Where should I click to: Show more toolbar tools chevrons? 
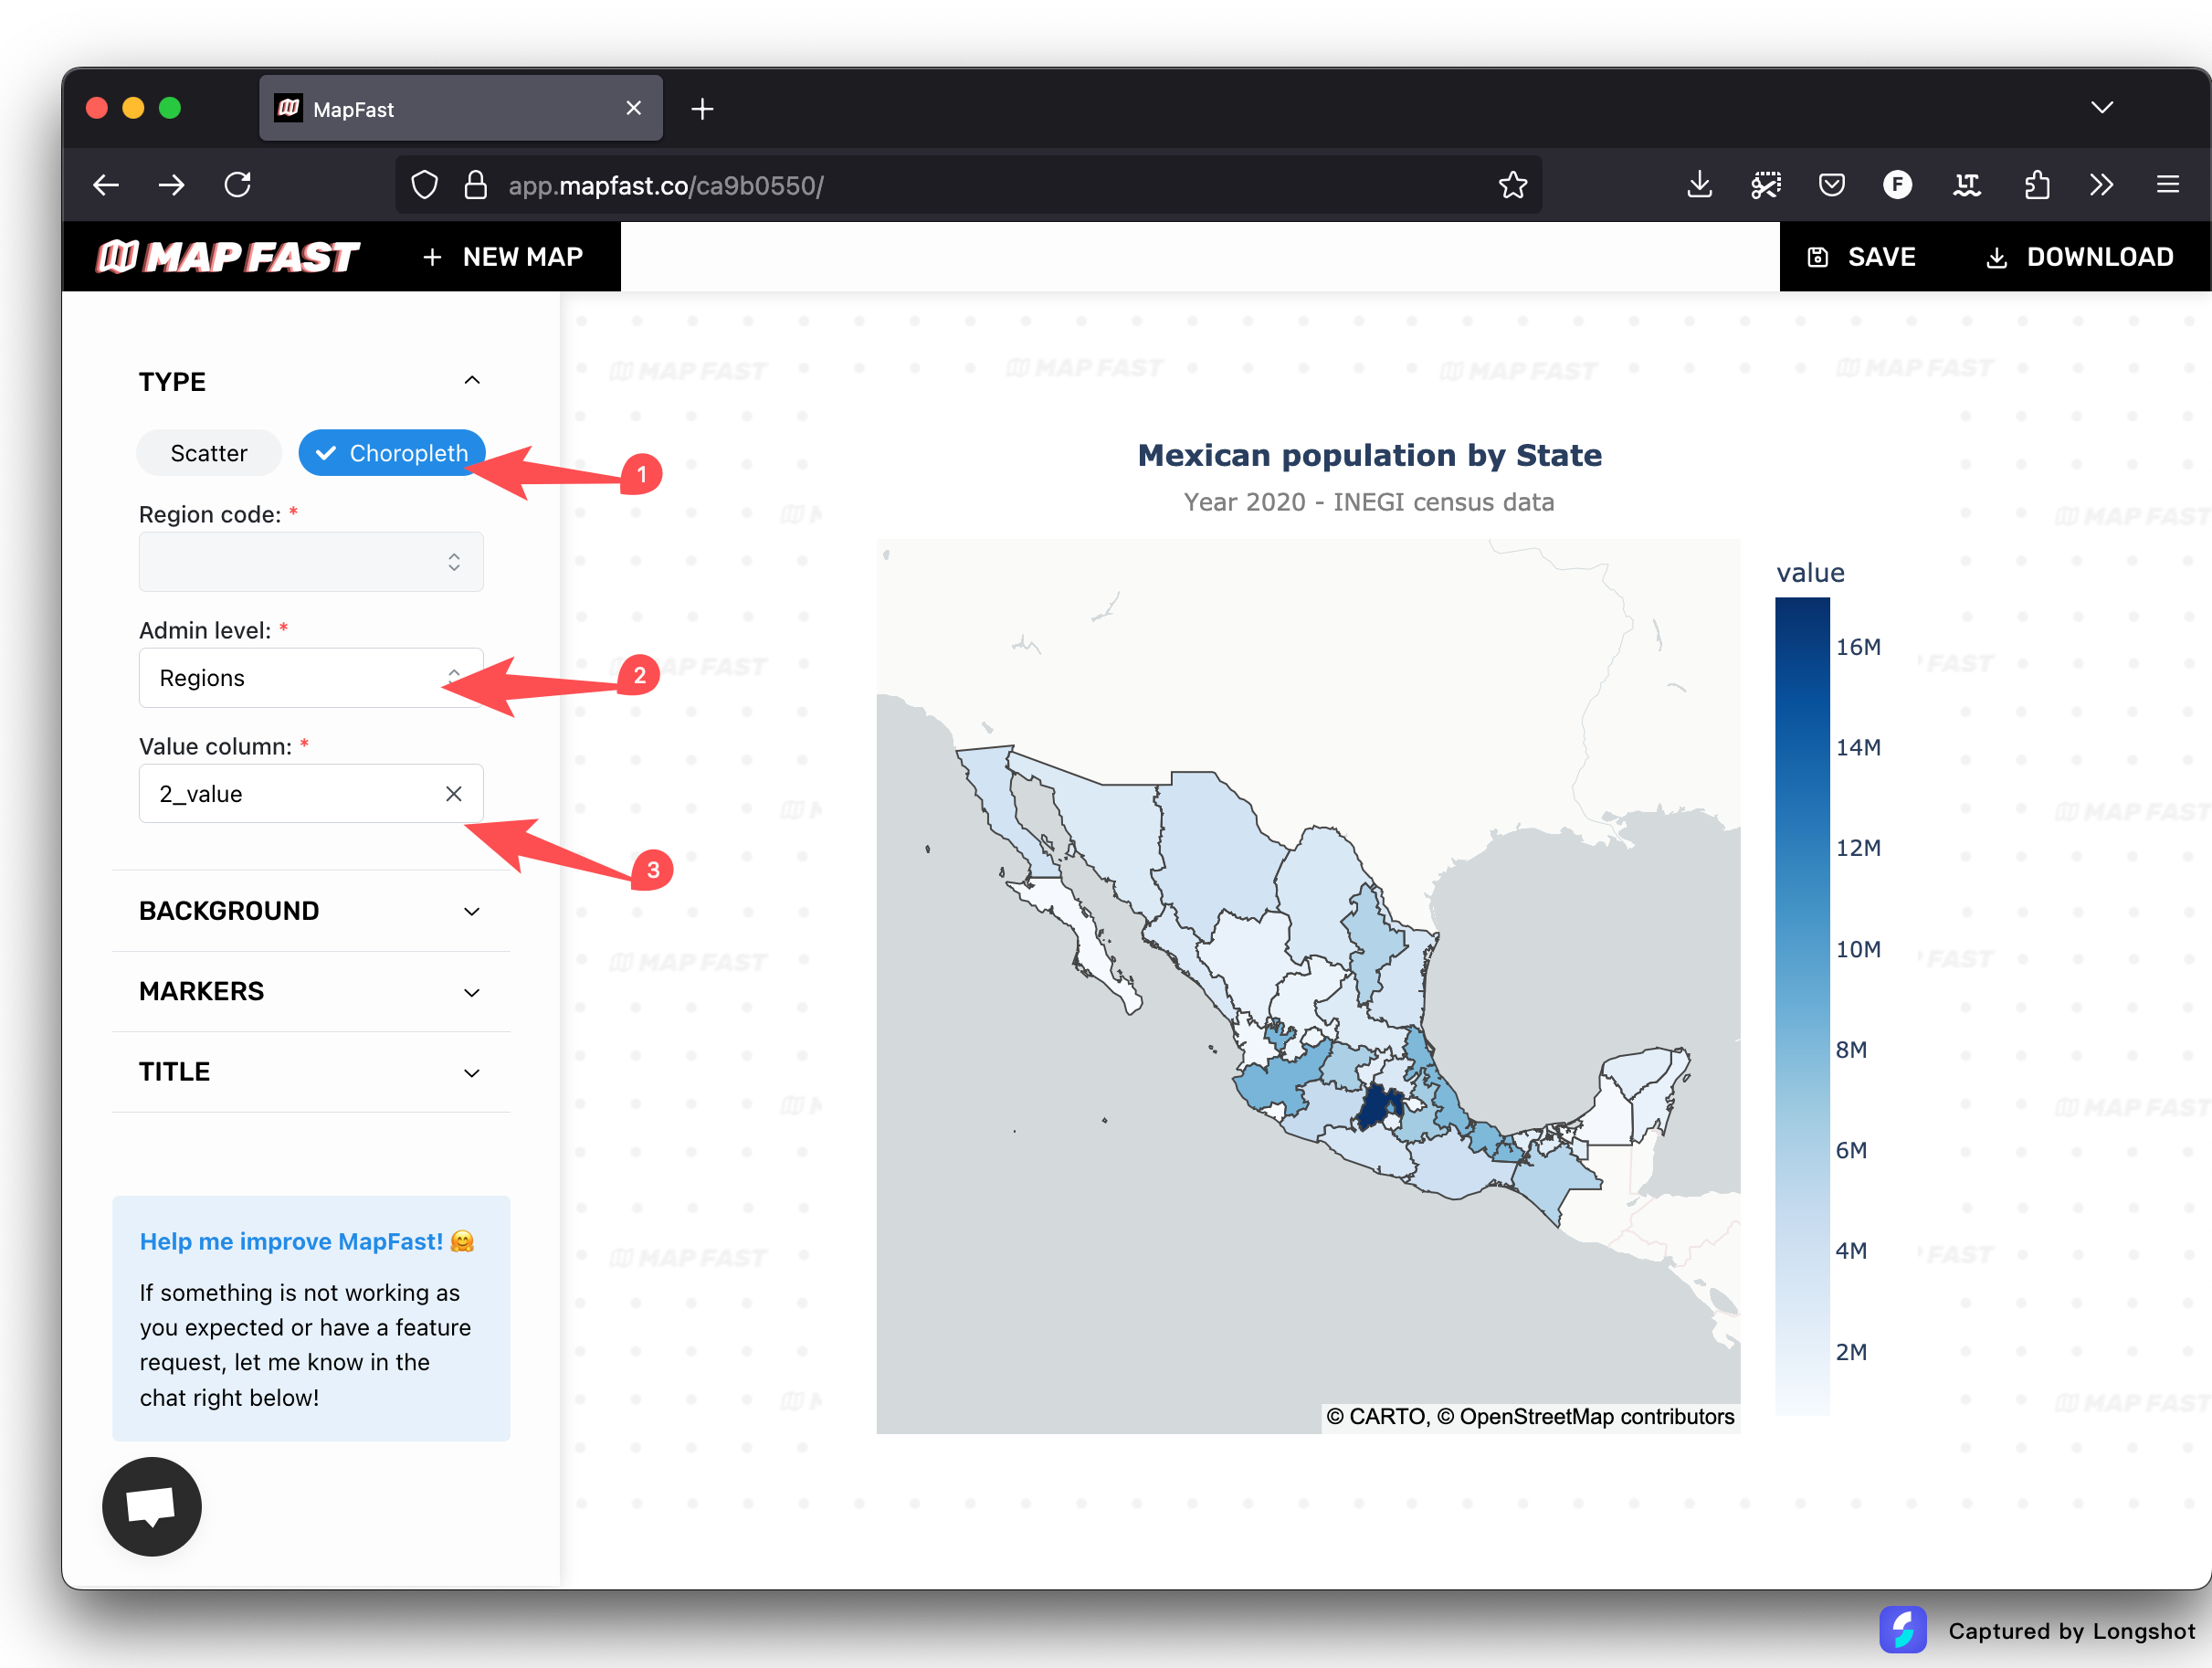tap(2102, 185)
